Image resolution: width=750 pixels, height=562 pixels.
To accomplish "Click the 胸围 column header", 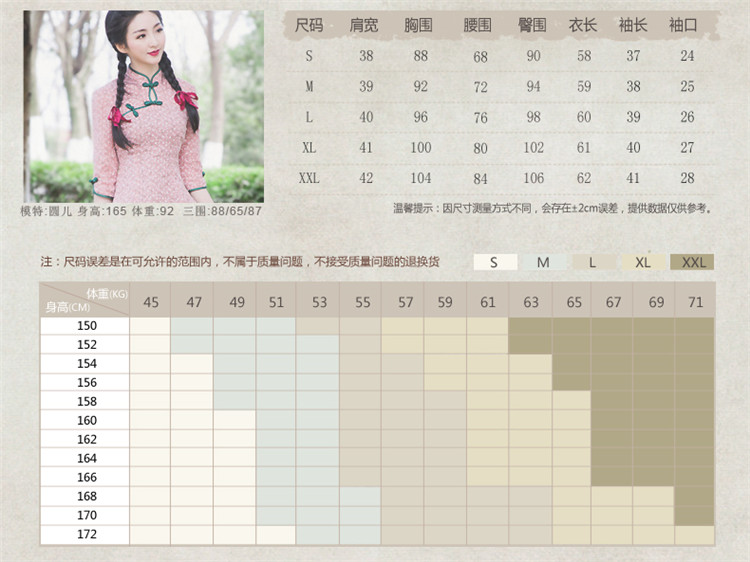I will 421,26.
